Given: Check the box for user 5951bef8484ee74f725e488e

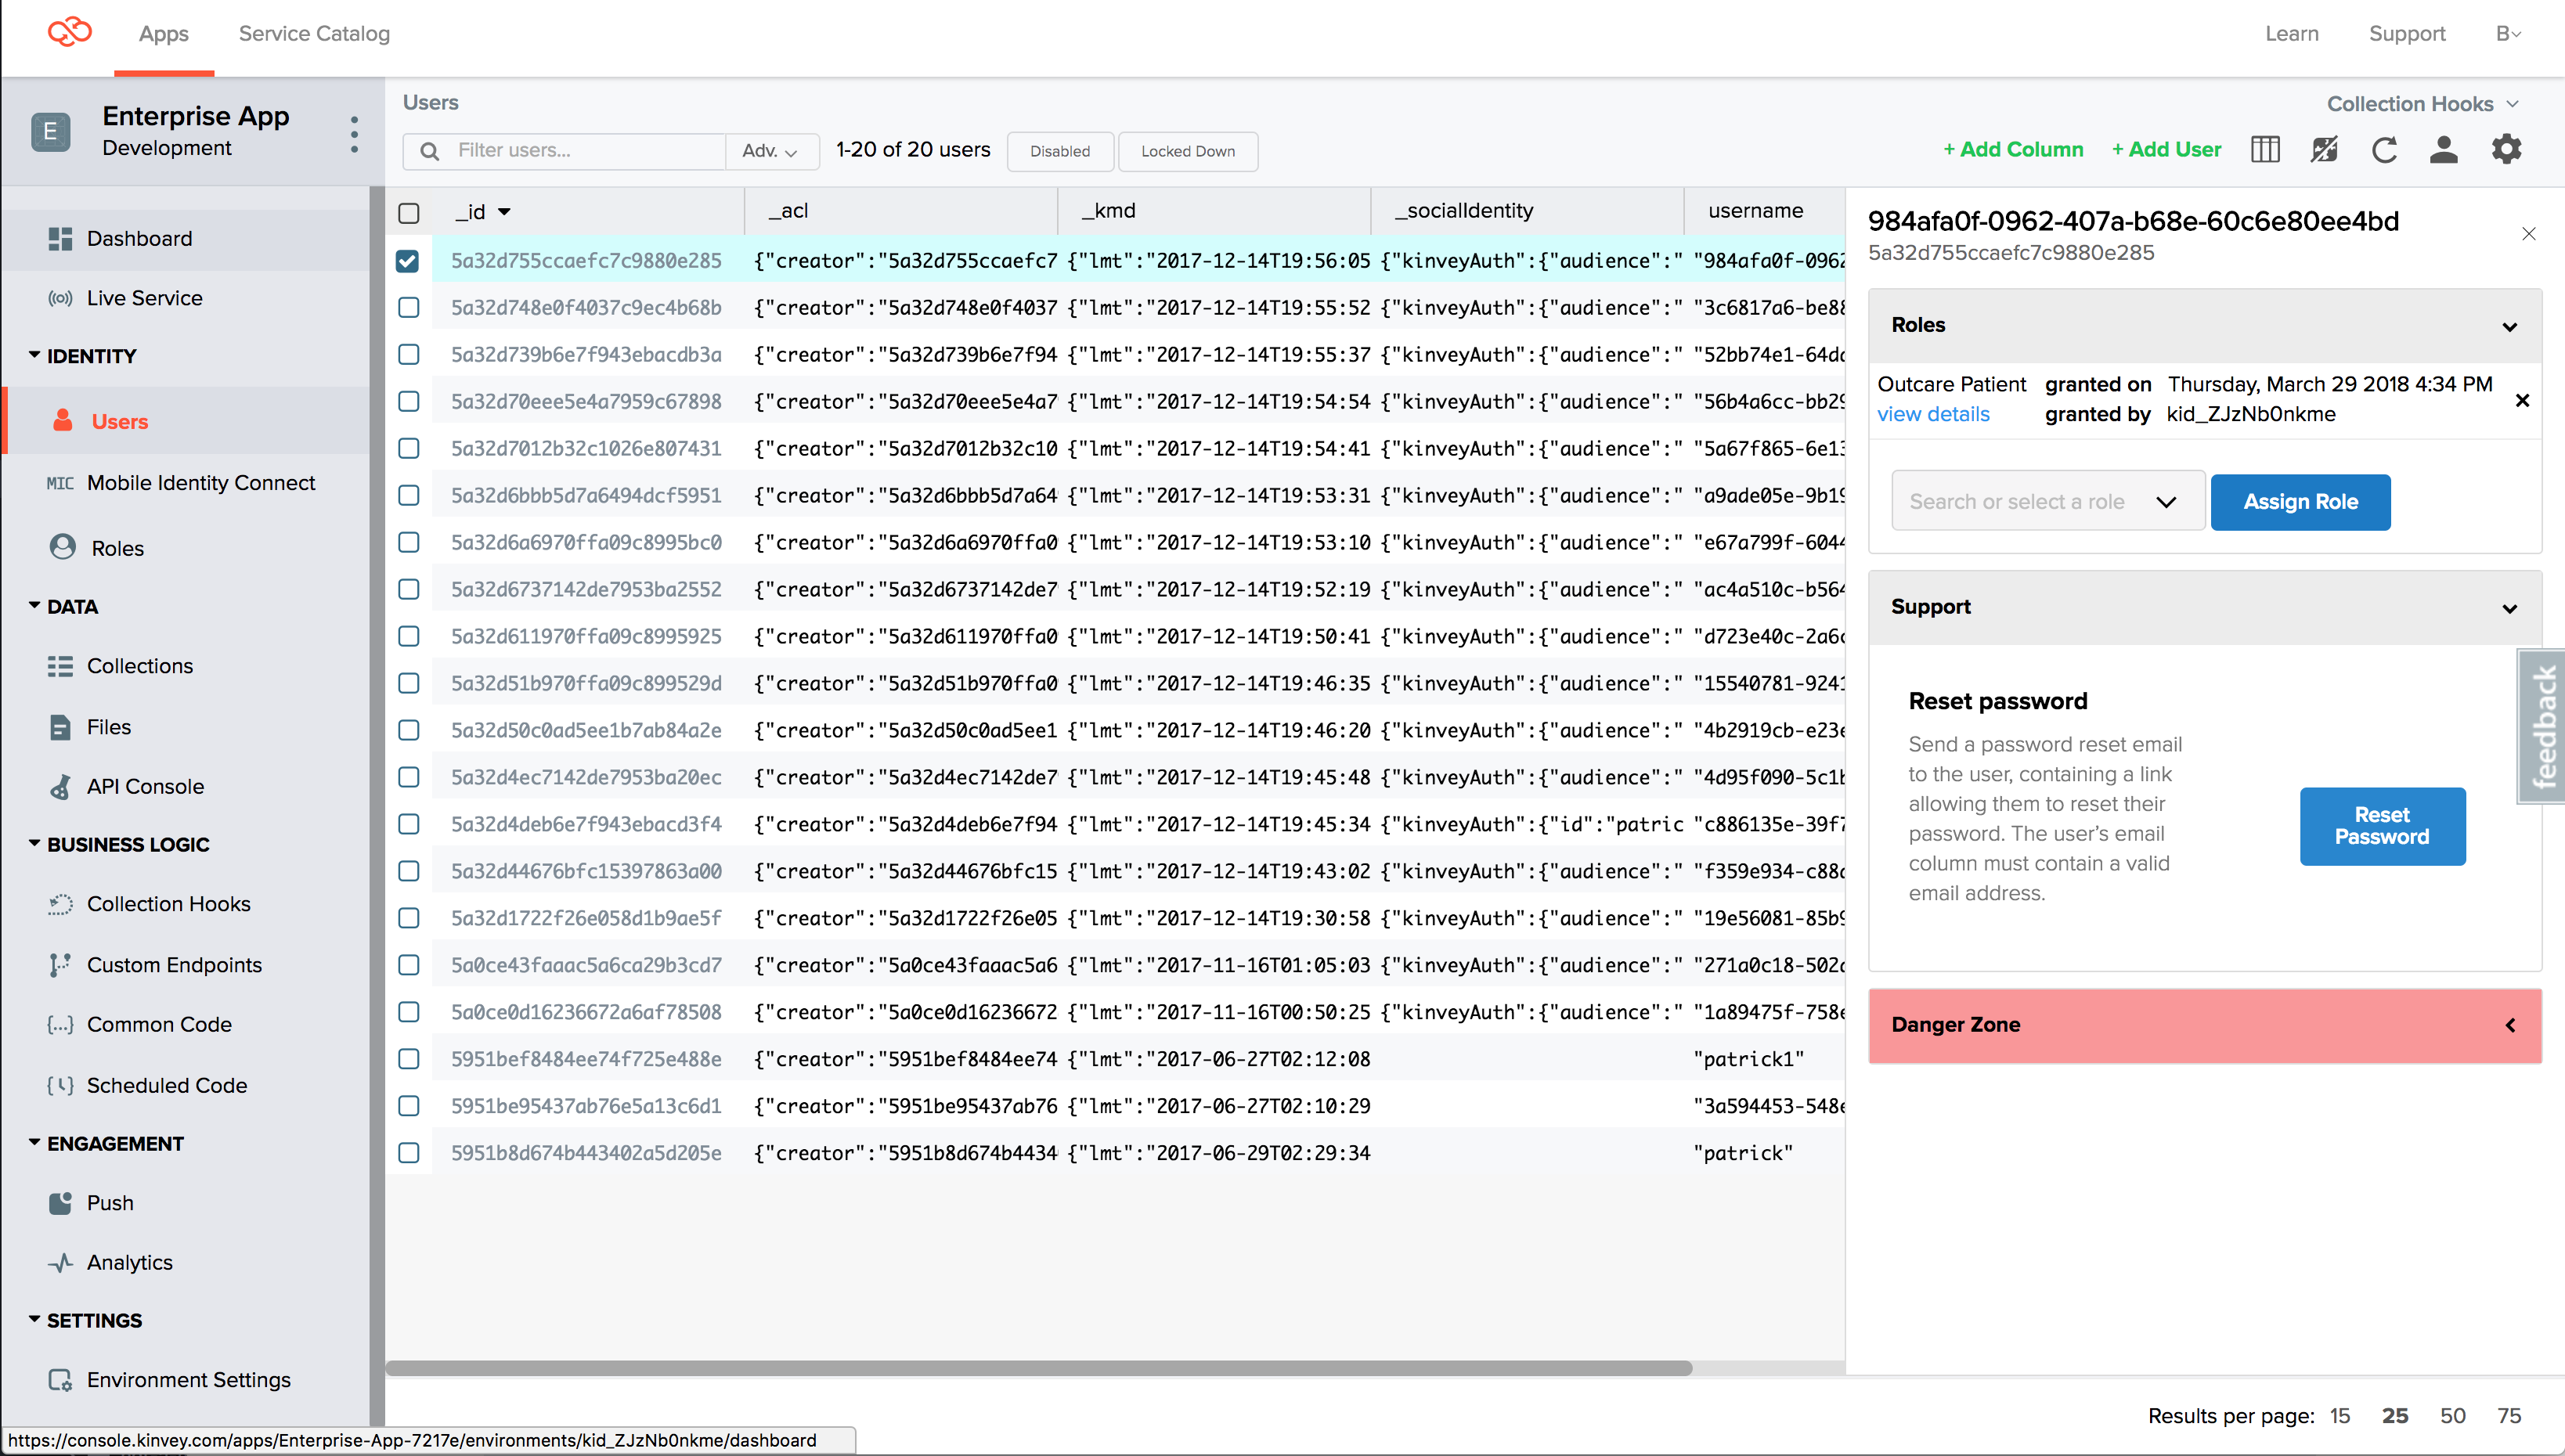Looking at the screenshot, I should (x=409, y=1059).
